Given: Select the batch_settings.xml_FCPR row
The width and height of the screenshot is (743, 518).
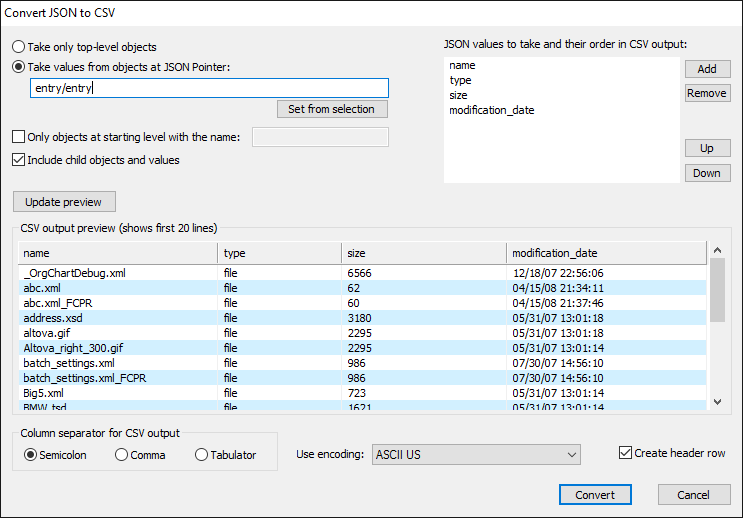Looking at the screenshot, I should tap(362, 378).
